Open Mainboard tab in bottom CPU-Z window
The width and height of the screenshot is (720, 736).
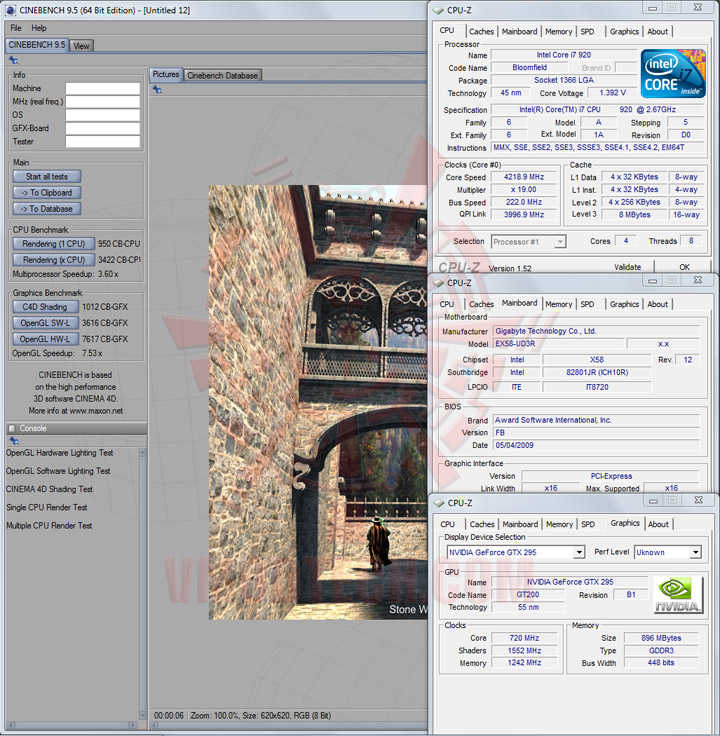tap(520, 524)
